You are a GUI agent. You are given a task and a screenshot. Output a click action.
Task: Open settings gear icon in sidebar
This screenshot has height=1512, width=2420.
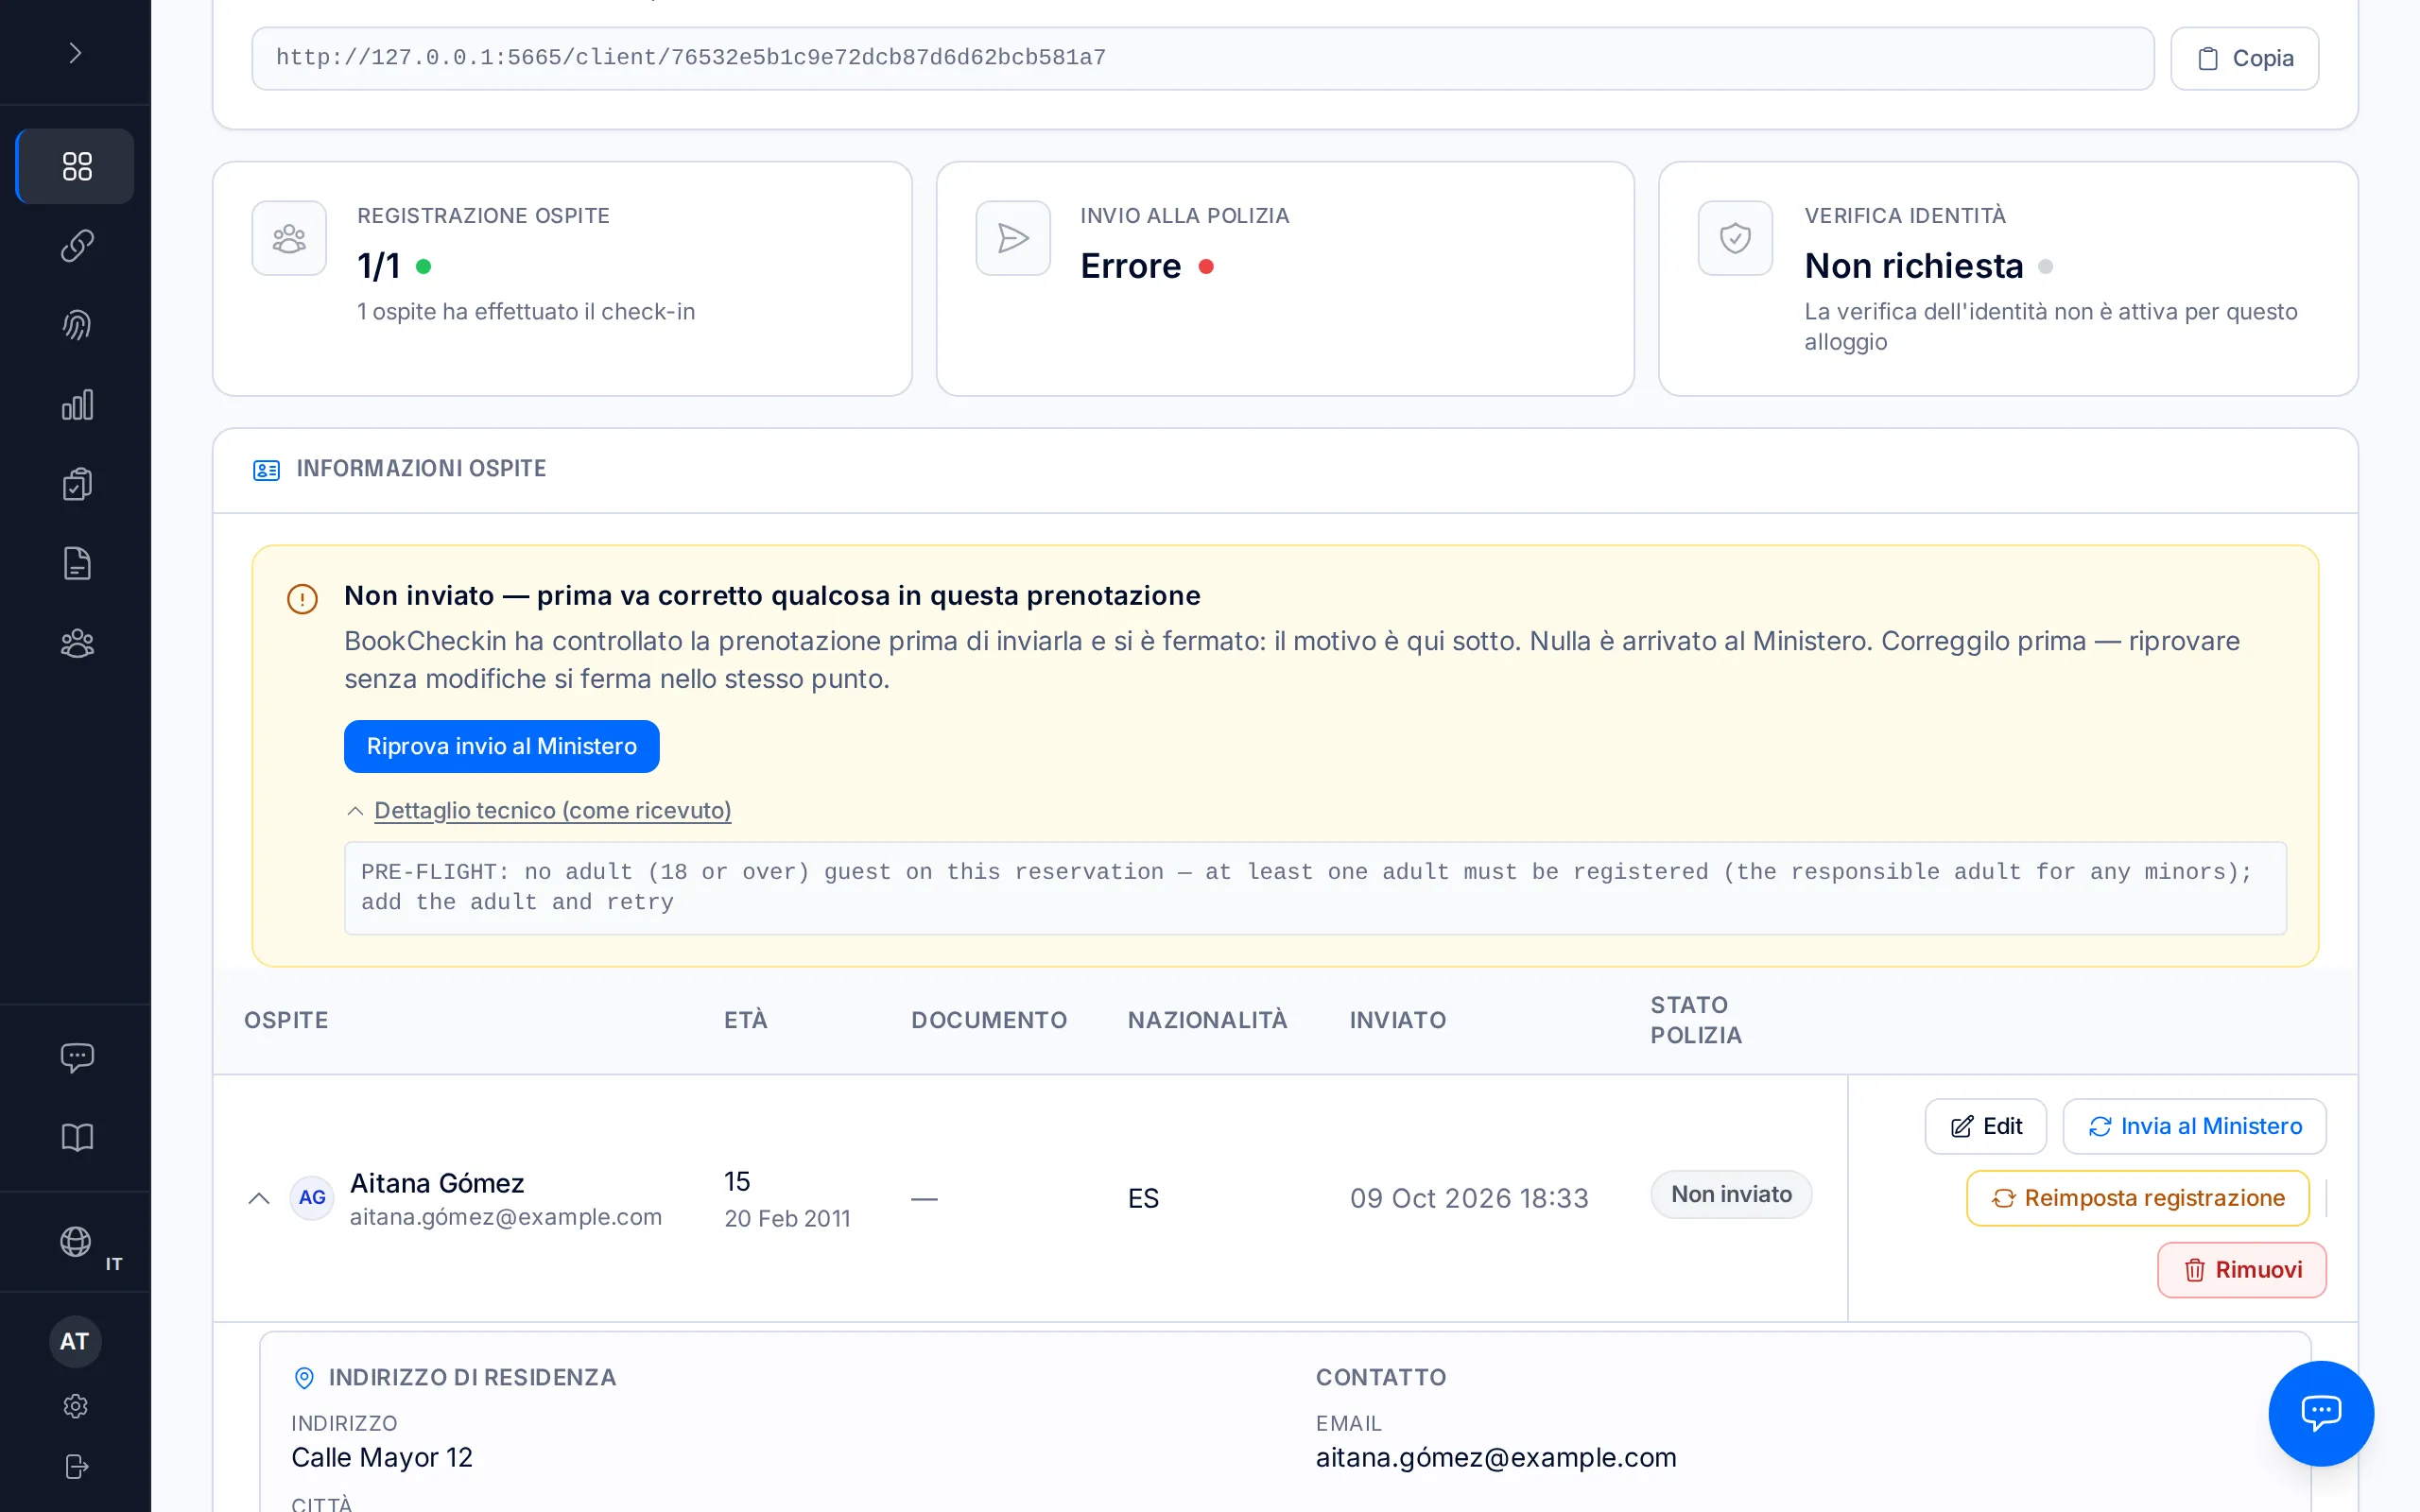[76, 1406]
